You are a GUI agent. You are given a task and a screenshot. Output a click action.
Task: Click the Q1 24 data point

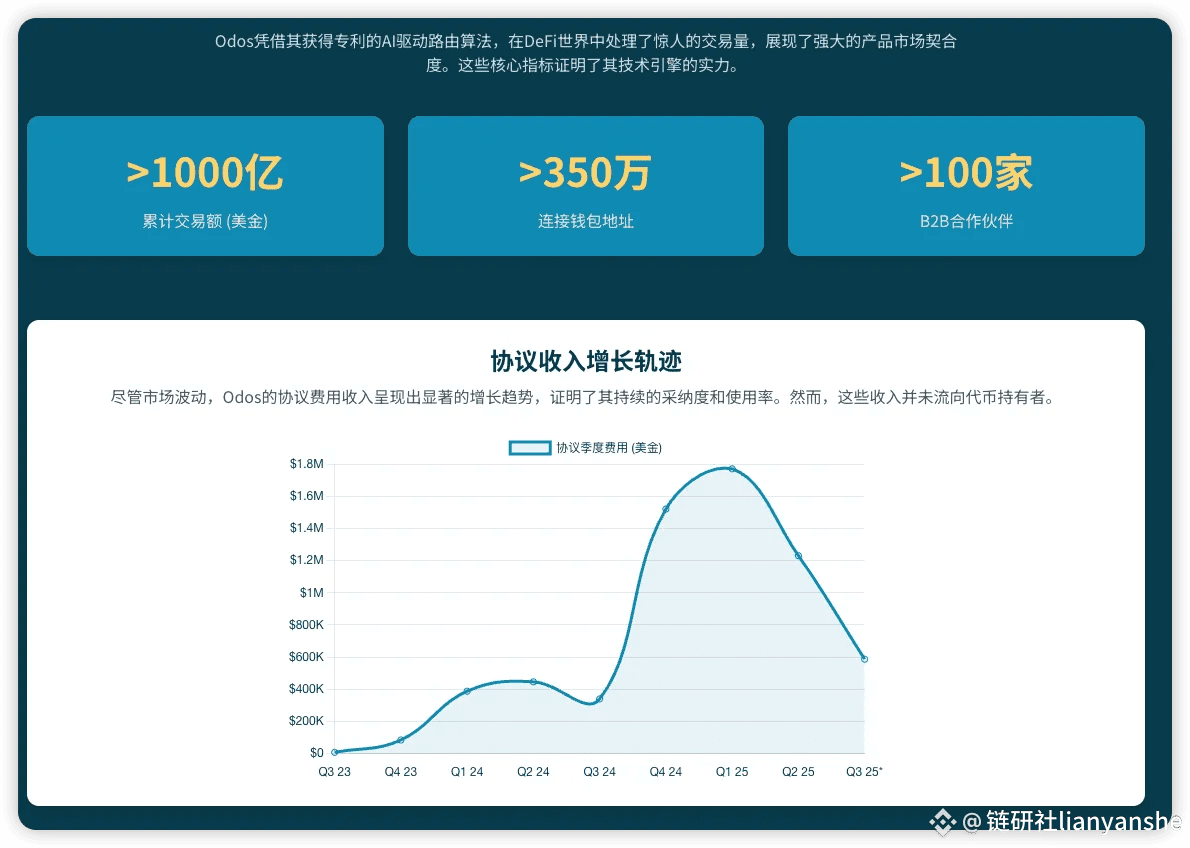click(x=467, y=691)
